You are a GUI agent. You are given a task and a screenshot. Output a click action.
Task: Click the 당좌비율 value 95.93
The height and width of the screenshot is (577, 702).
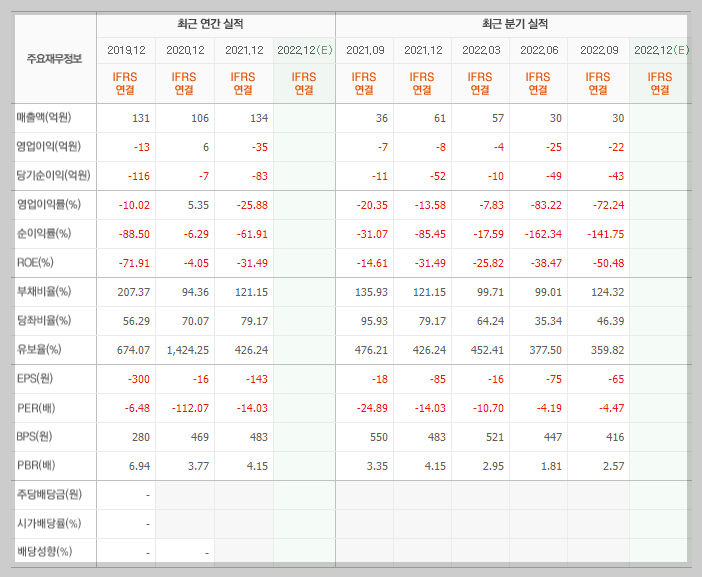click(374, 321)
